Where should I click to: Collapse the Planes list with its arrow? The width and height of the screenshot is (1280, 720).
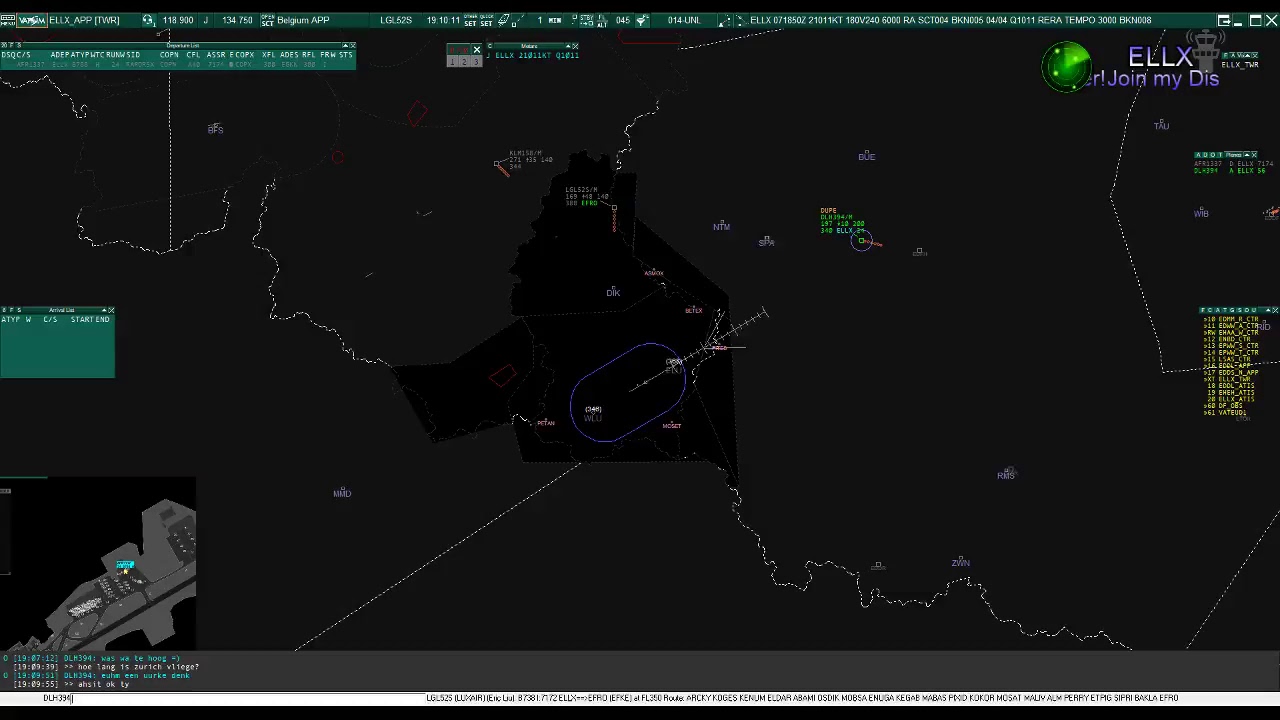pyautogui.click(x=1246, y=155)
